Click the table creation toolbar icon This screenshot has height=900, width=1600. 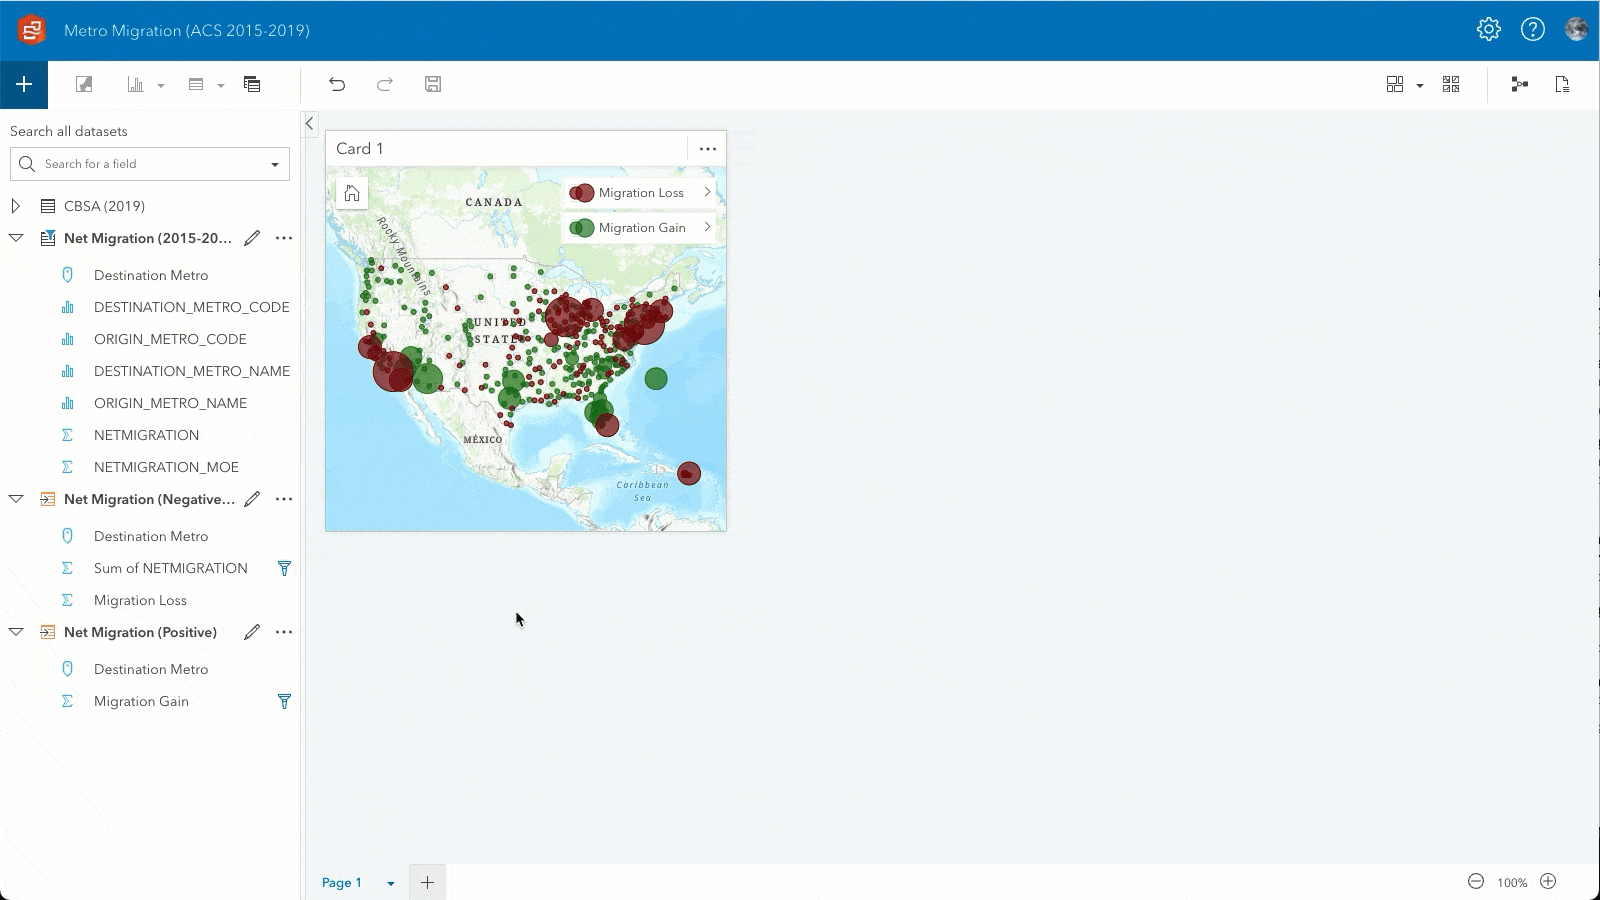(x=196, y=85)
